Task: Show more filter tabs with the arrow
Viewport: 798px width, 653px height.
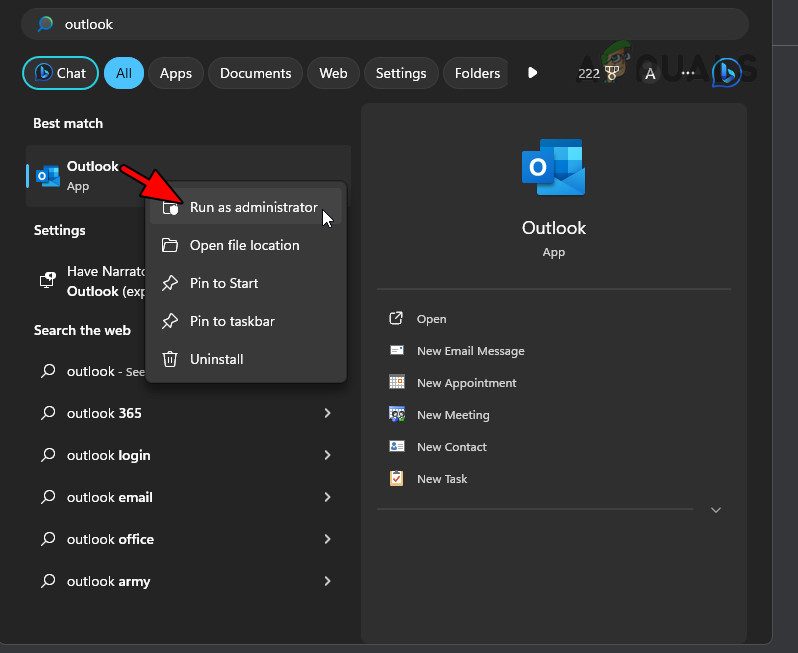Action: tap(532, 73)
